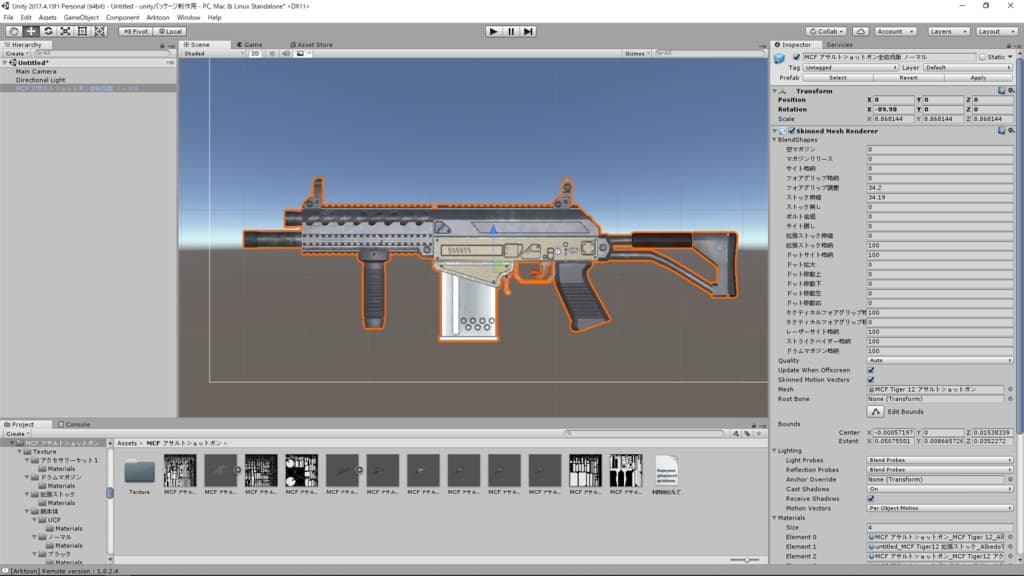Viewport: 1024px width, 576px height.
Task: Open the cloud services icon
Action: (860, 31)
